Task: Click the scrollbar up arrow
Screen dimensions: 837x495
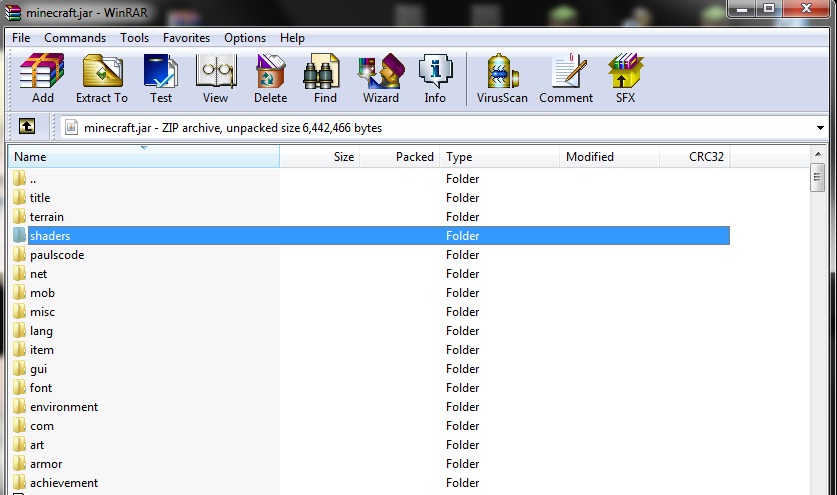Action: (x=818, y=154)
